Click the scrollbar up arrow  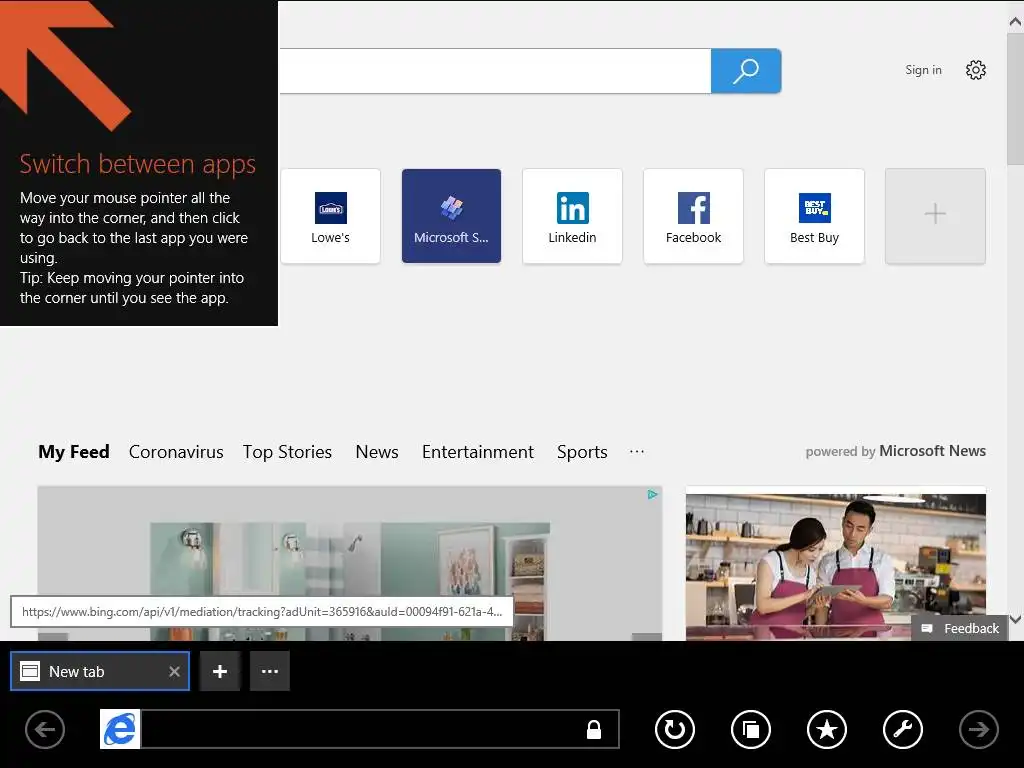coord(1015,22)
